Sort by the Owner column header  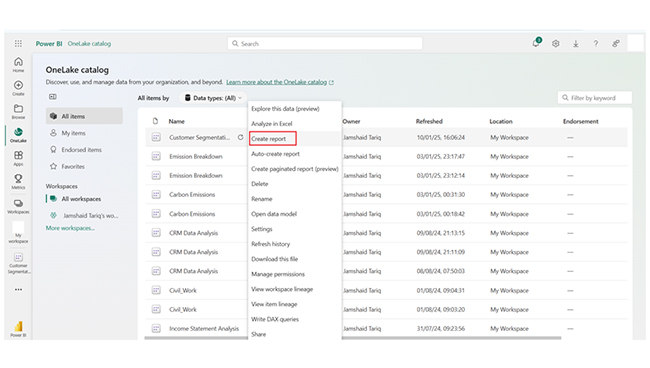coord(351,121)
